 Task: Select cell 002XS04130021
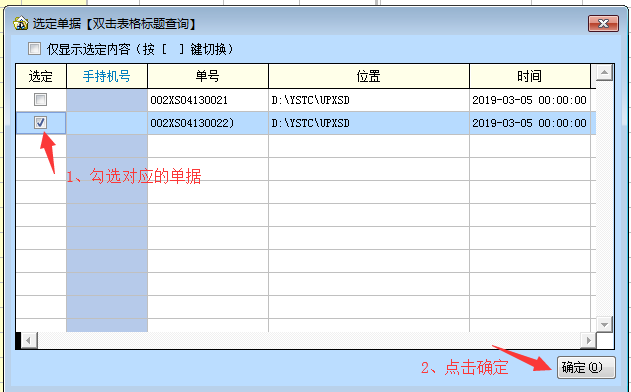click(x=208, y=100)
